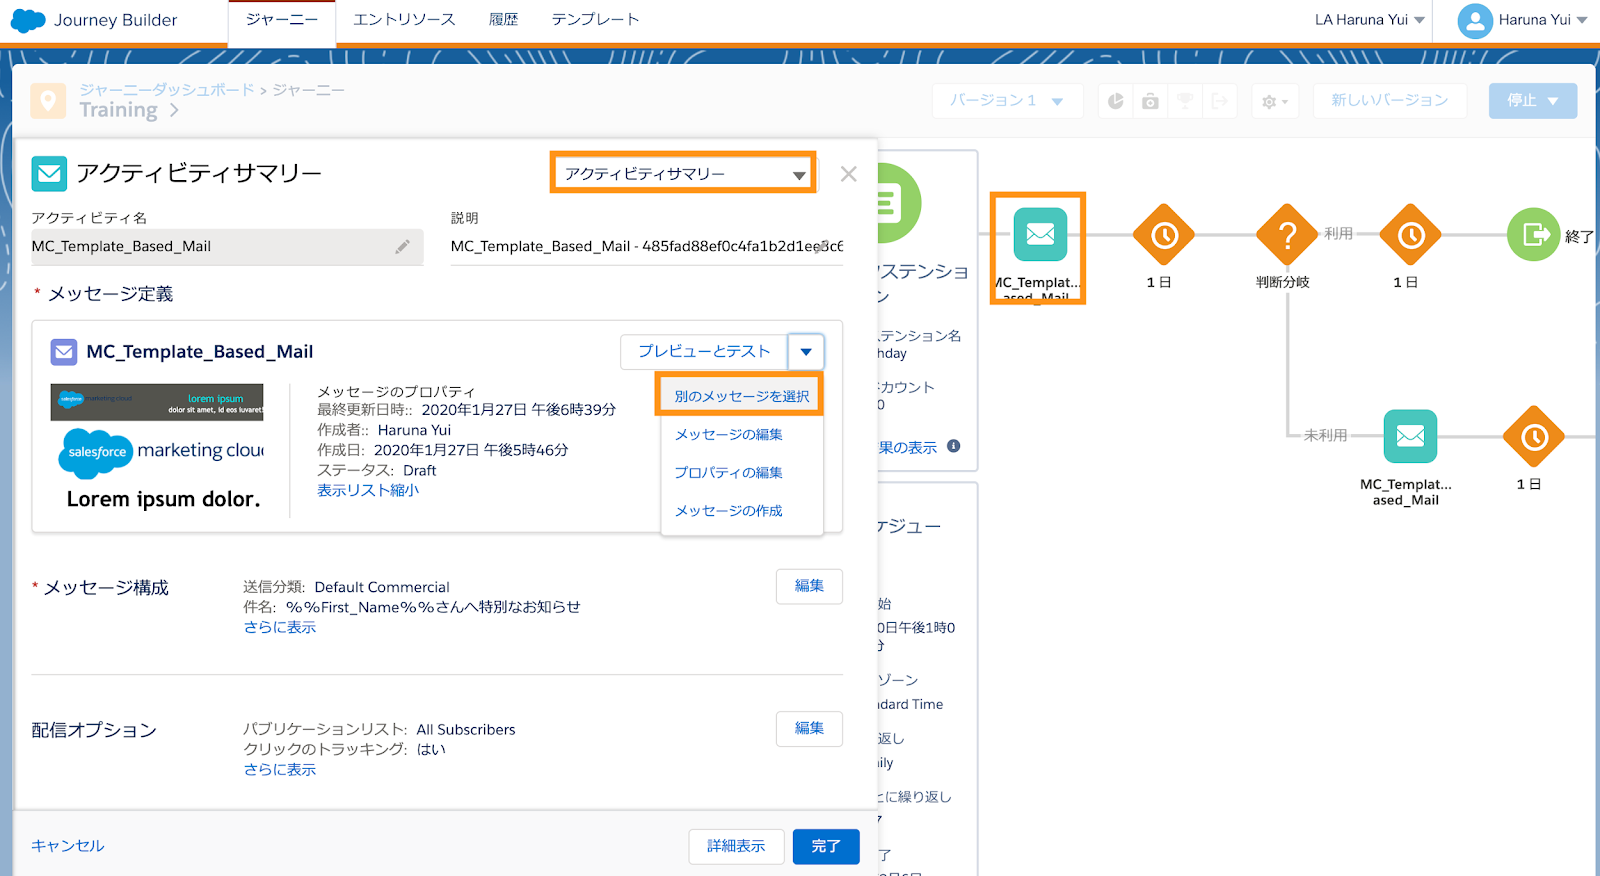The width and height of the screenshot is (1600, 876).
Task: Click the wait clock in 未利用 branch
Action: click(1534, 436)
